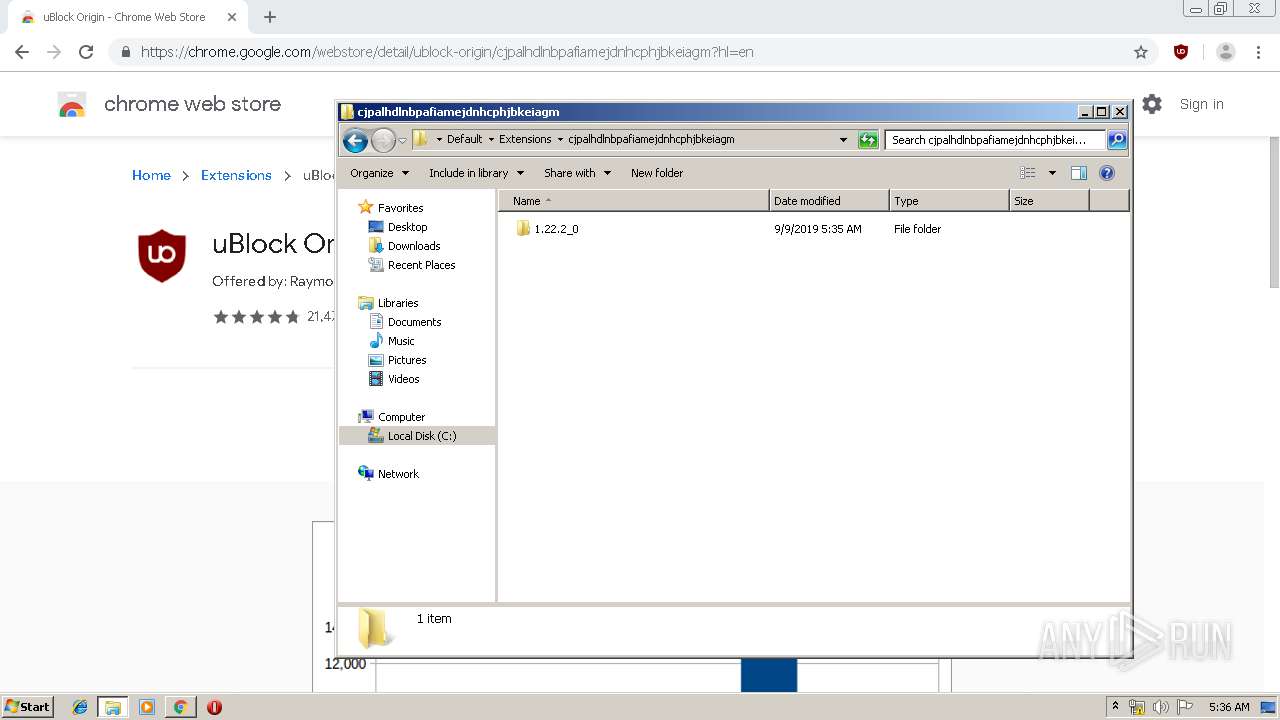This screenshot has height=720, width=1280.
Task: Open a new Chrome tab
Action: point(270,17)
